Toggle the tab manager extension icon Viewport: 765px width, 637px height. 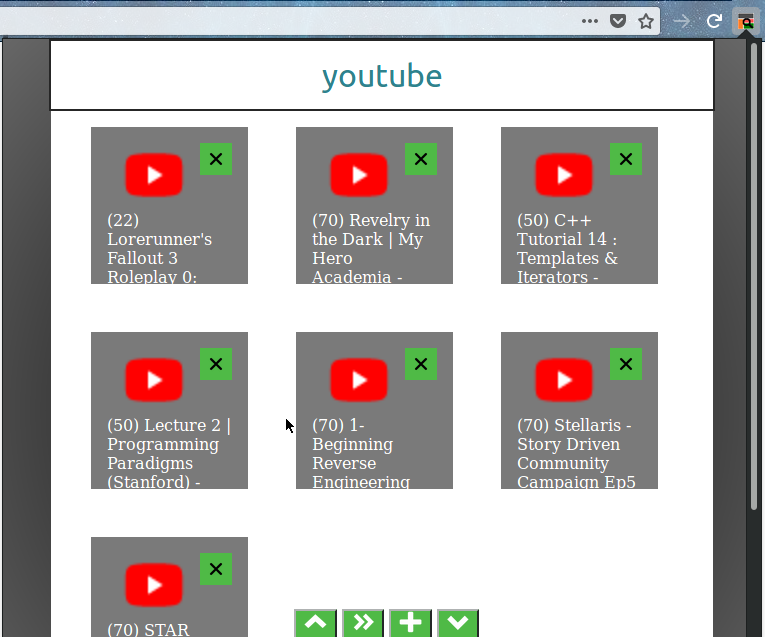click(745, 22)
